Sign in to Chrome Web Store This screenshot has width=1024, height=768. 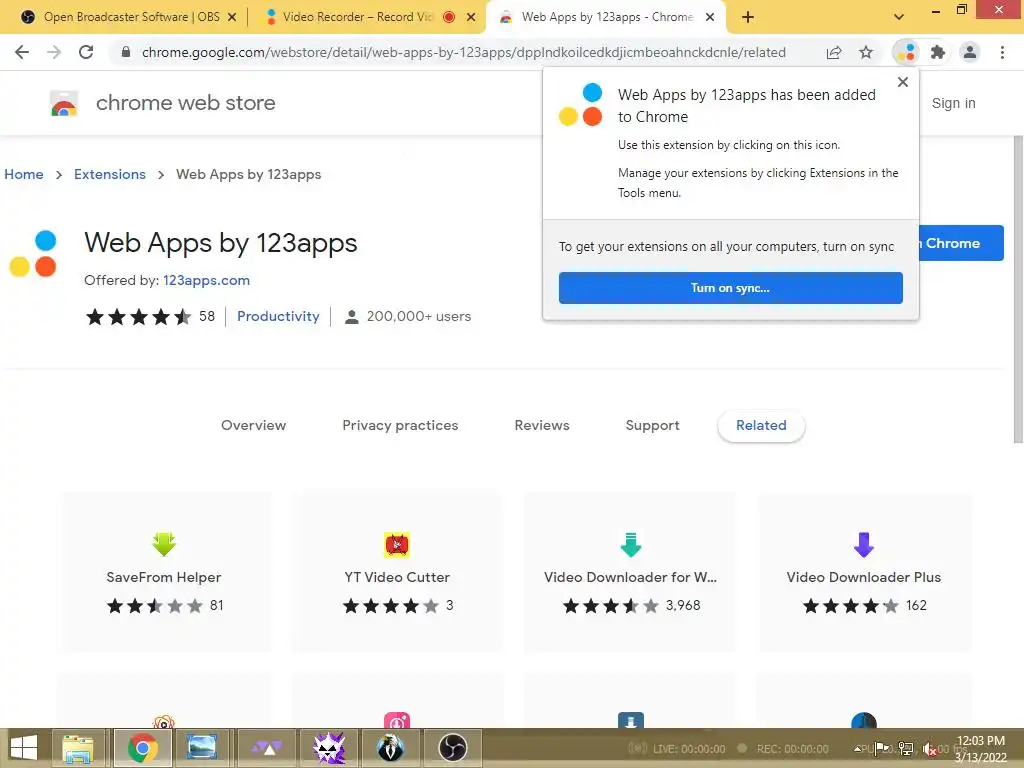[x=953, y=103]
